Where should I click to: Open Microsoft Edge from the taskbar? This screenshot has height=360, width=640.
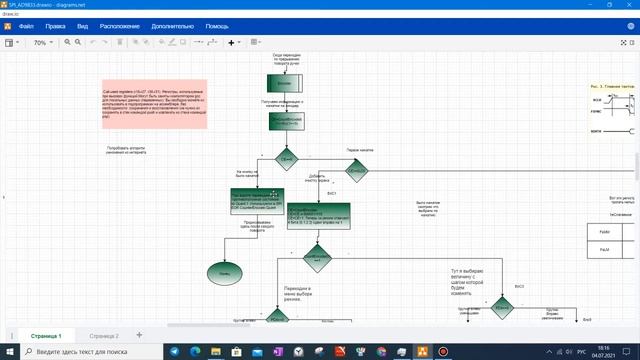(196, 351)
